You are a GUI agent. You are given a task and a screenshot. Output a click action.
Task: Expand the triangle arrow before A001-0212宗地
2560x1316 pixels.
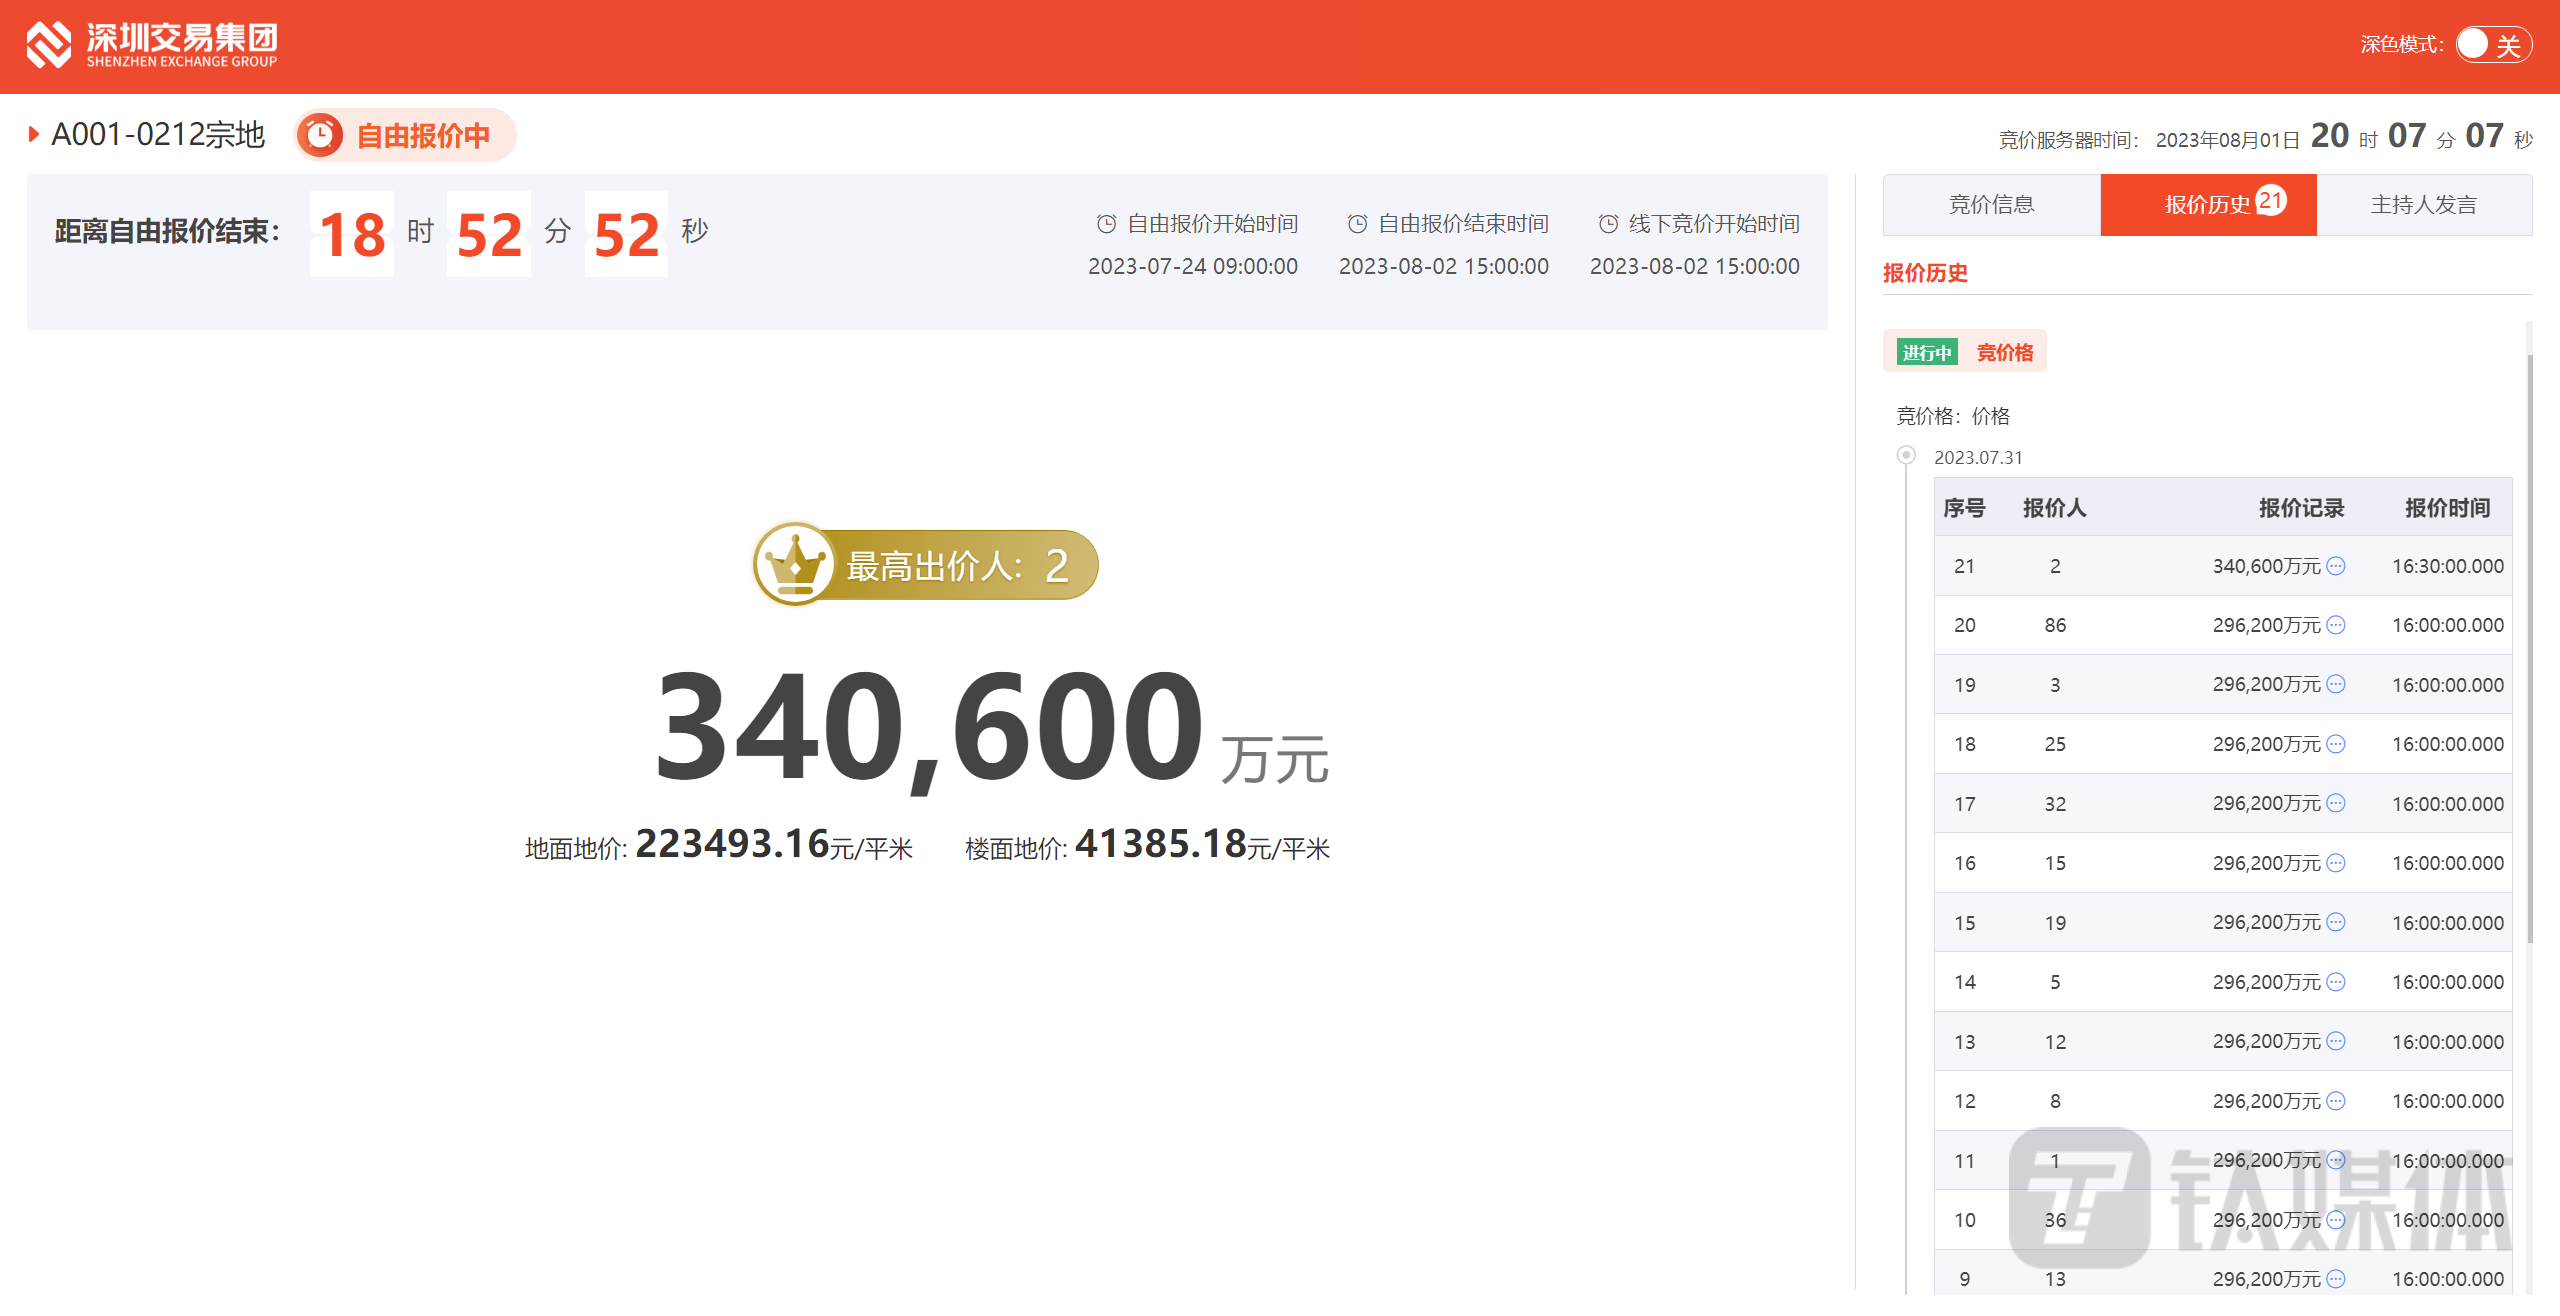tap(34, 134)
